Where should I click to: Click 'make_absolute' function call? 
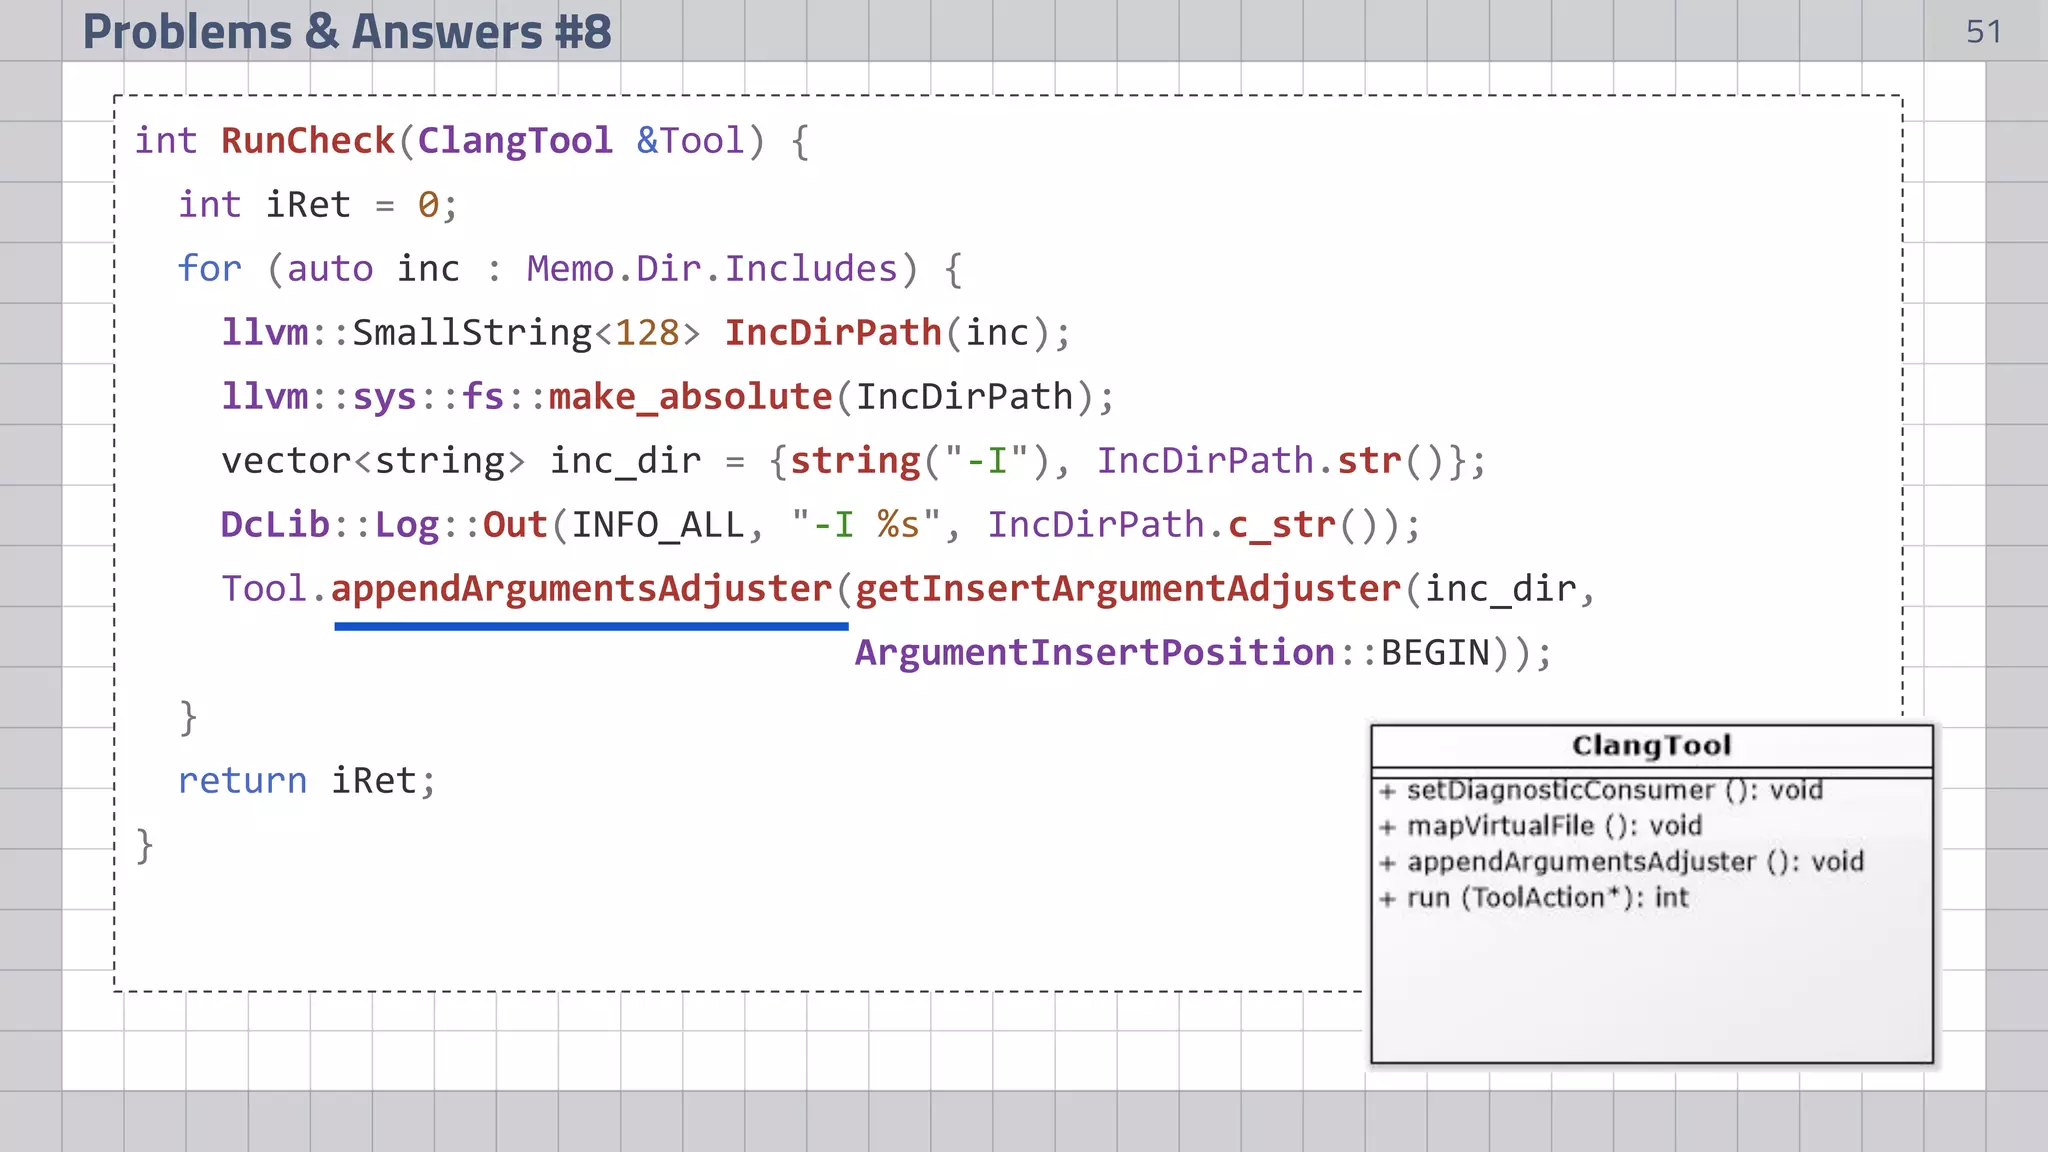[690, 397]
